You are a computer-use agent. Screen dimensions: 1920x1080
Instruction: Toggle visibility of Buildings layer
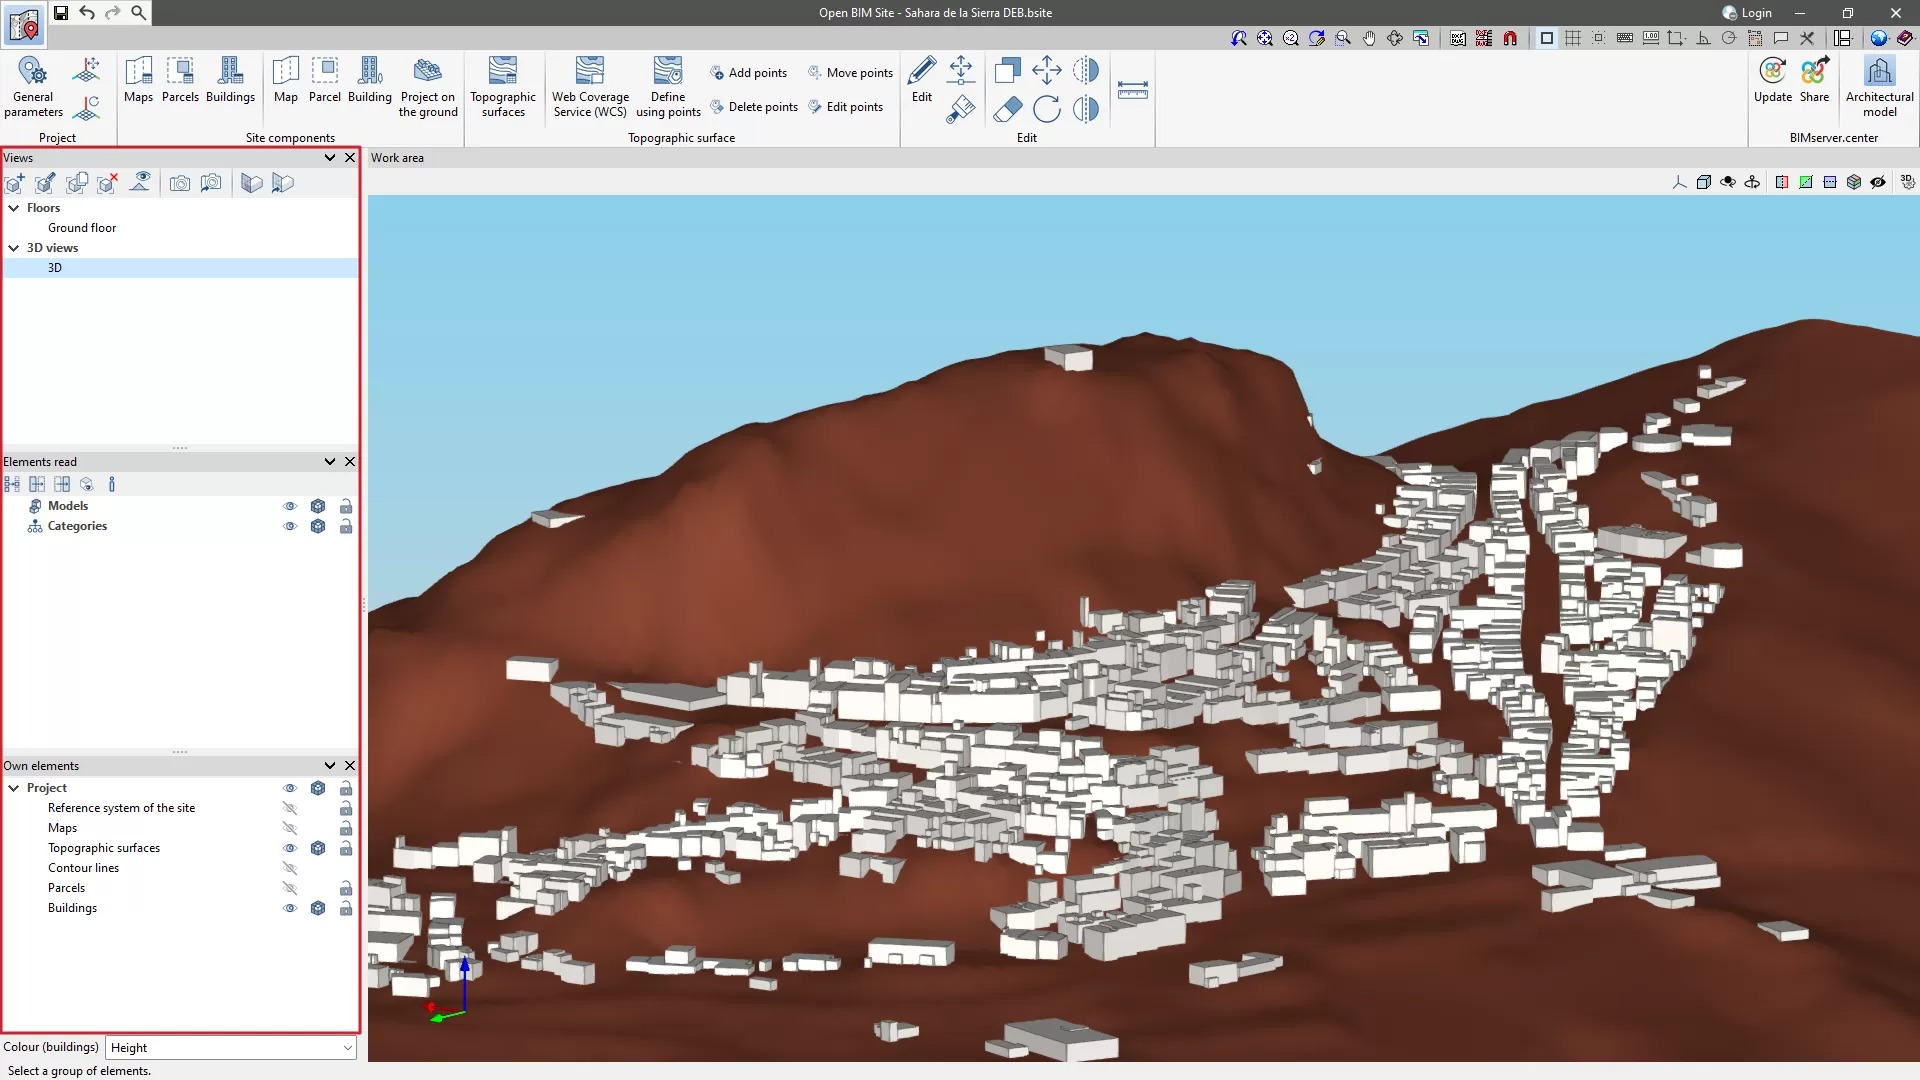(x=290, y=908)
